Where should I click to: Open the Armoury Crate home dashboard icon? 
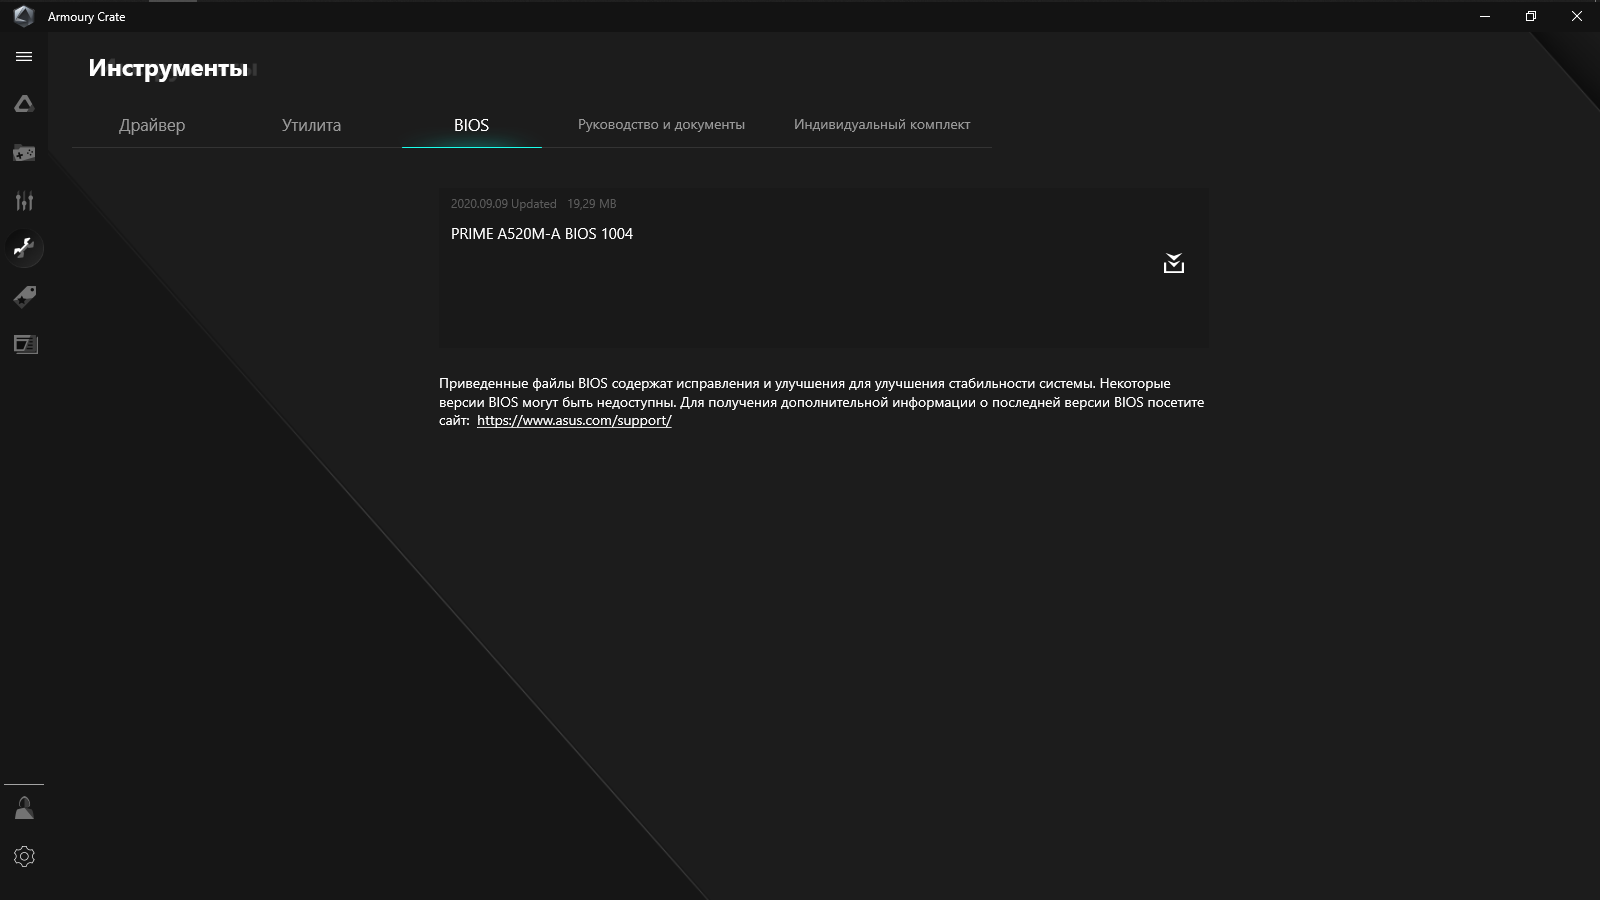pos(24,104)
